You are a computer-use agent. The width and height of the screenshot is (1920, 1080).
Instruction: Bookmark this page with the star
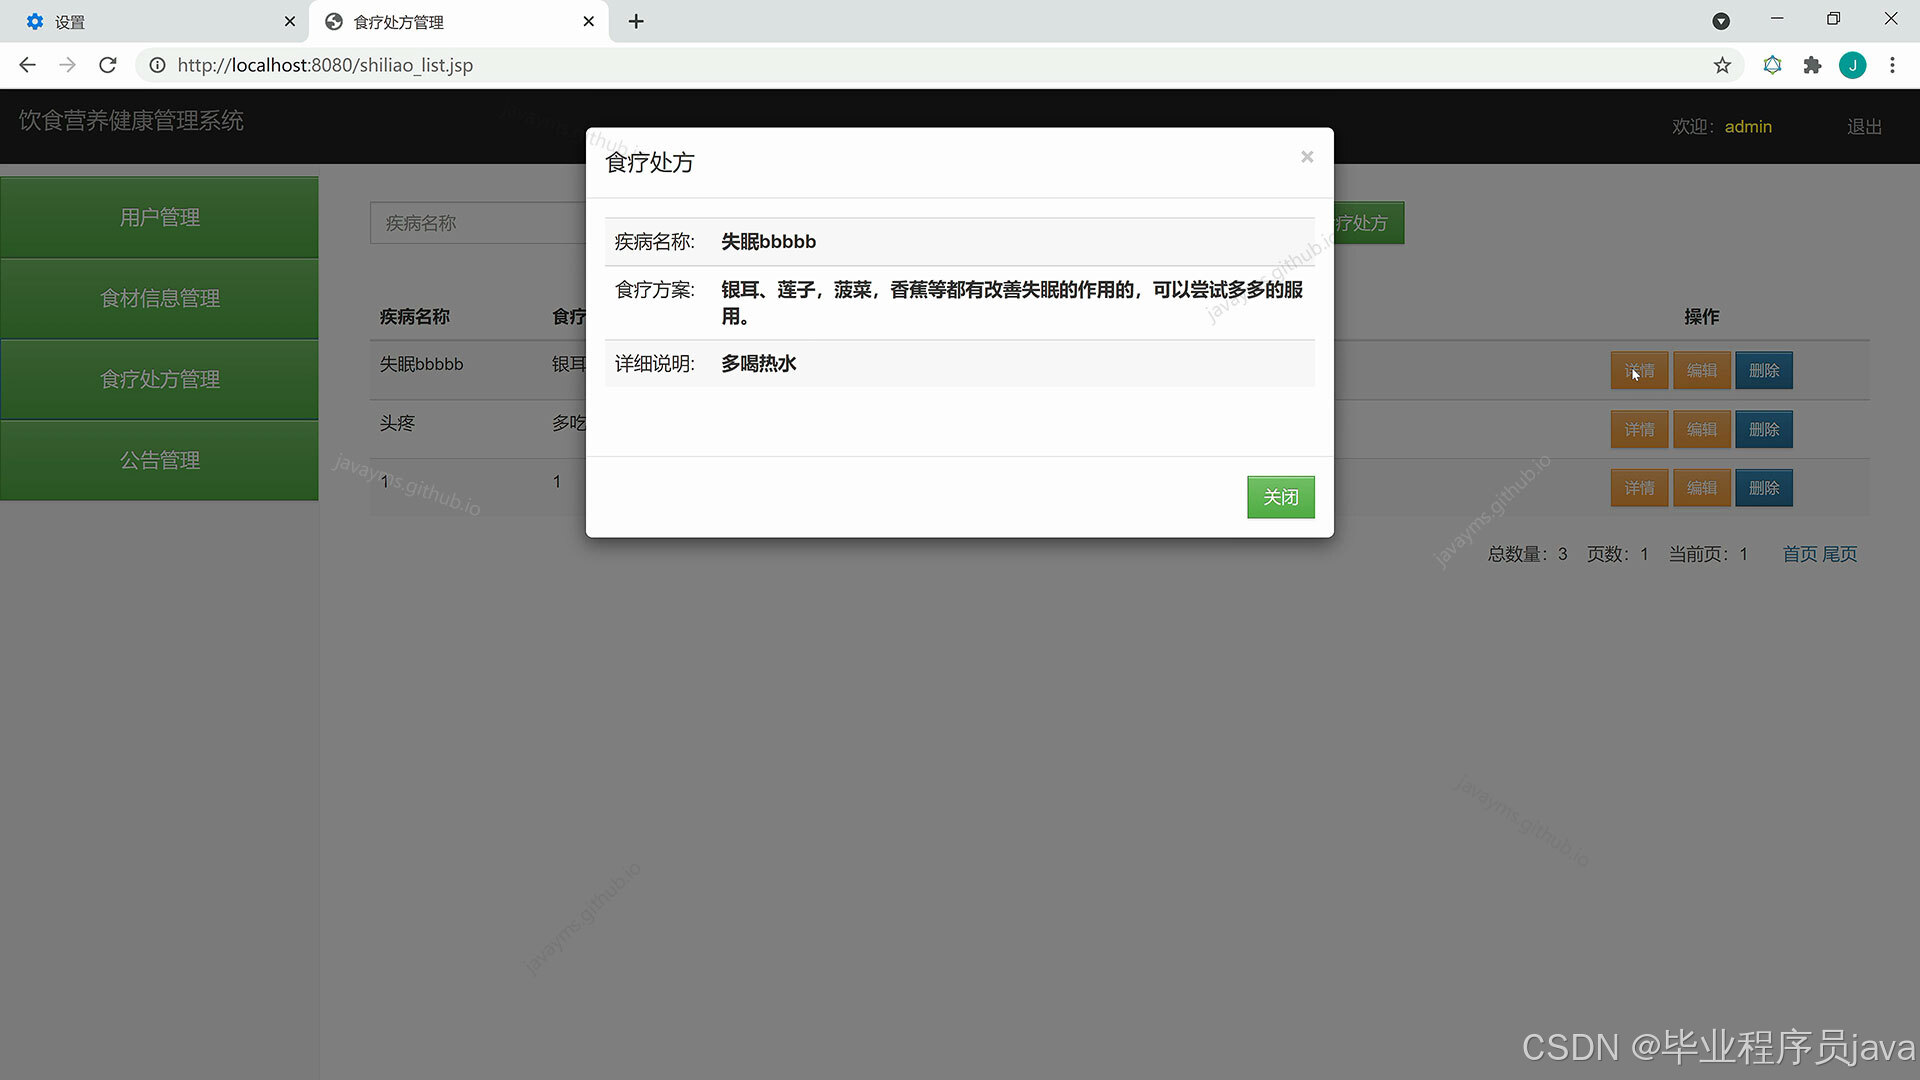point(1722,65)
